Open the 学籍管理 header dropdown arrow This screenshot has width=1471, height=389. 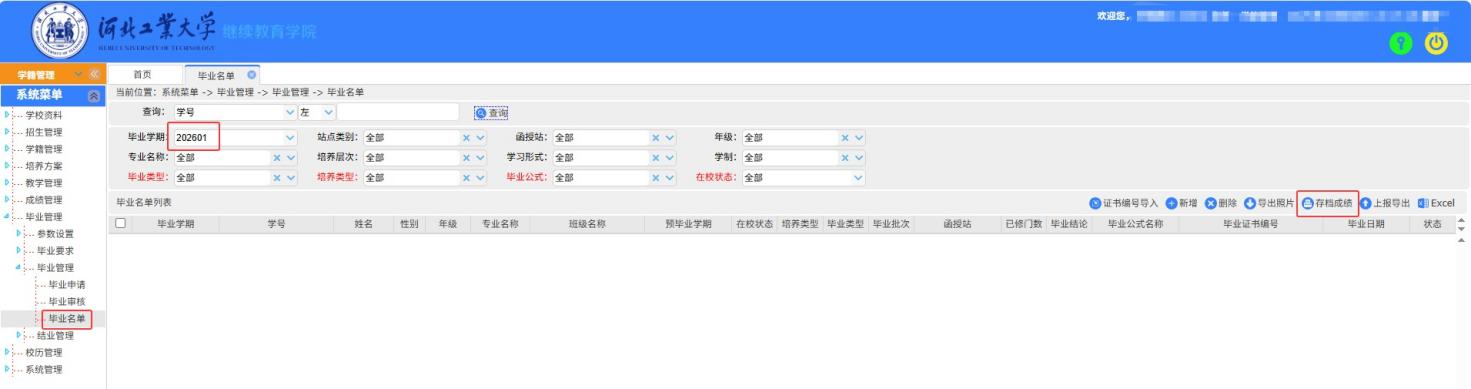78,75
